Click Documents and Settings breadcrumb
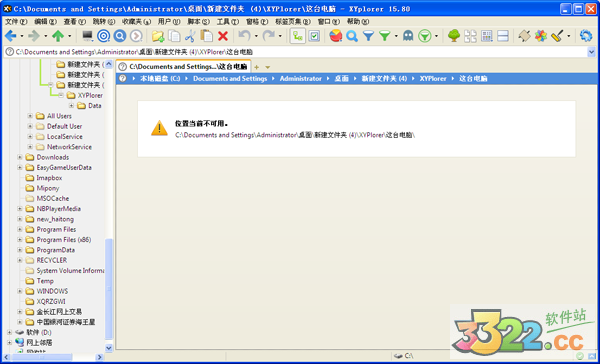Image resolution: width=600 pixels, height=364 pixels. pos(230,79)
